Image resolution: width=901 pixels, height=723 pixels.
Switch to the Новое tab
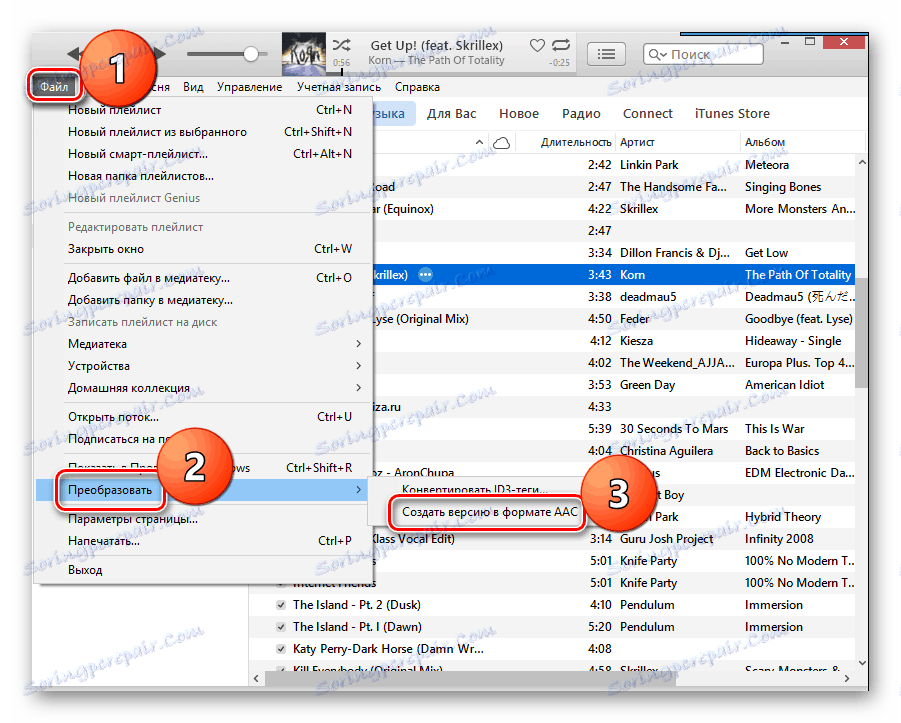(519, 114)
